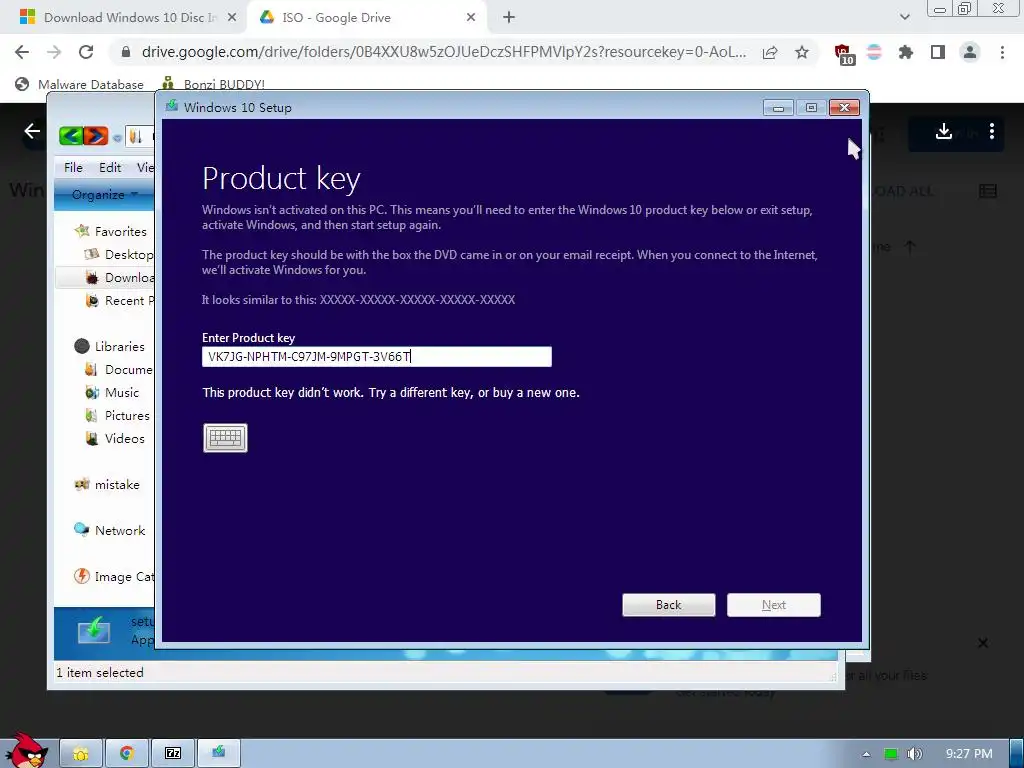Go Back in Windows 10 Setup
The image size is (1024, 768).
pyautogui.click(x=669, y=605)
